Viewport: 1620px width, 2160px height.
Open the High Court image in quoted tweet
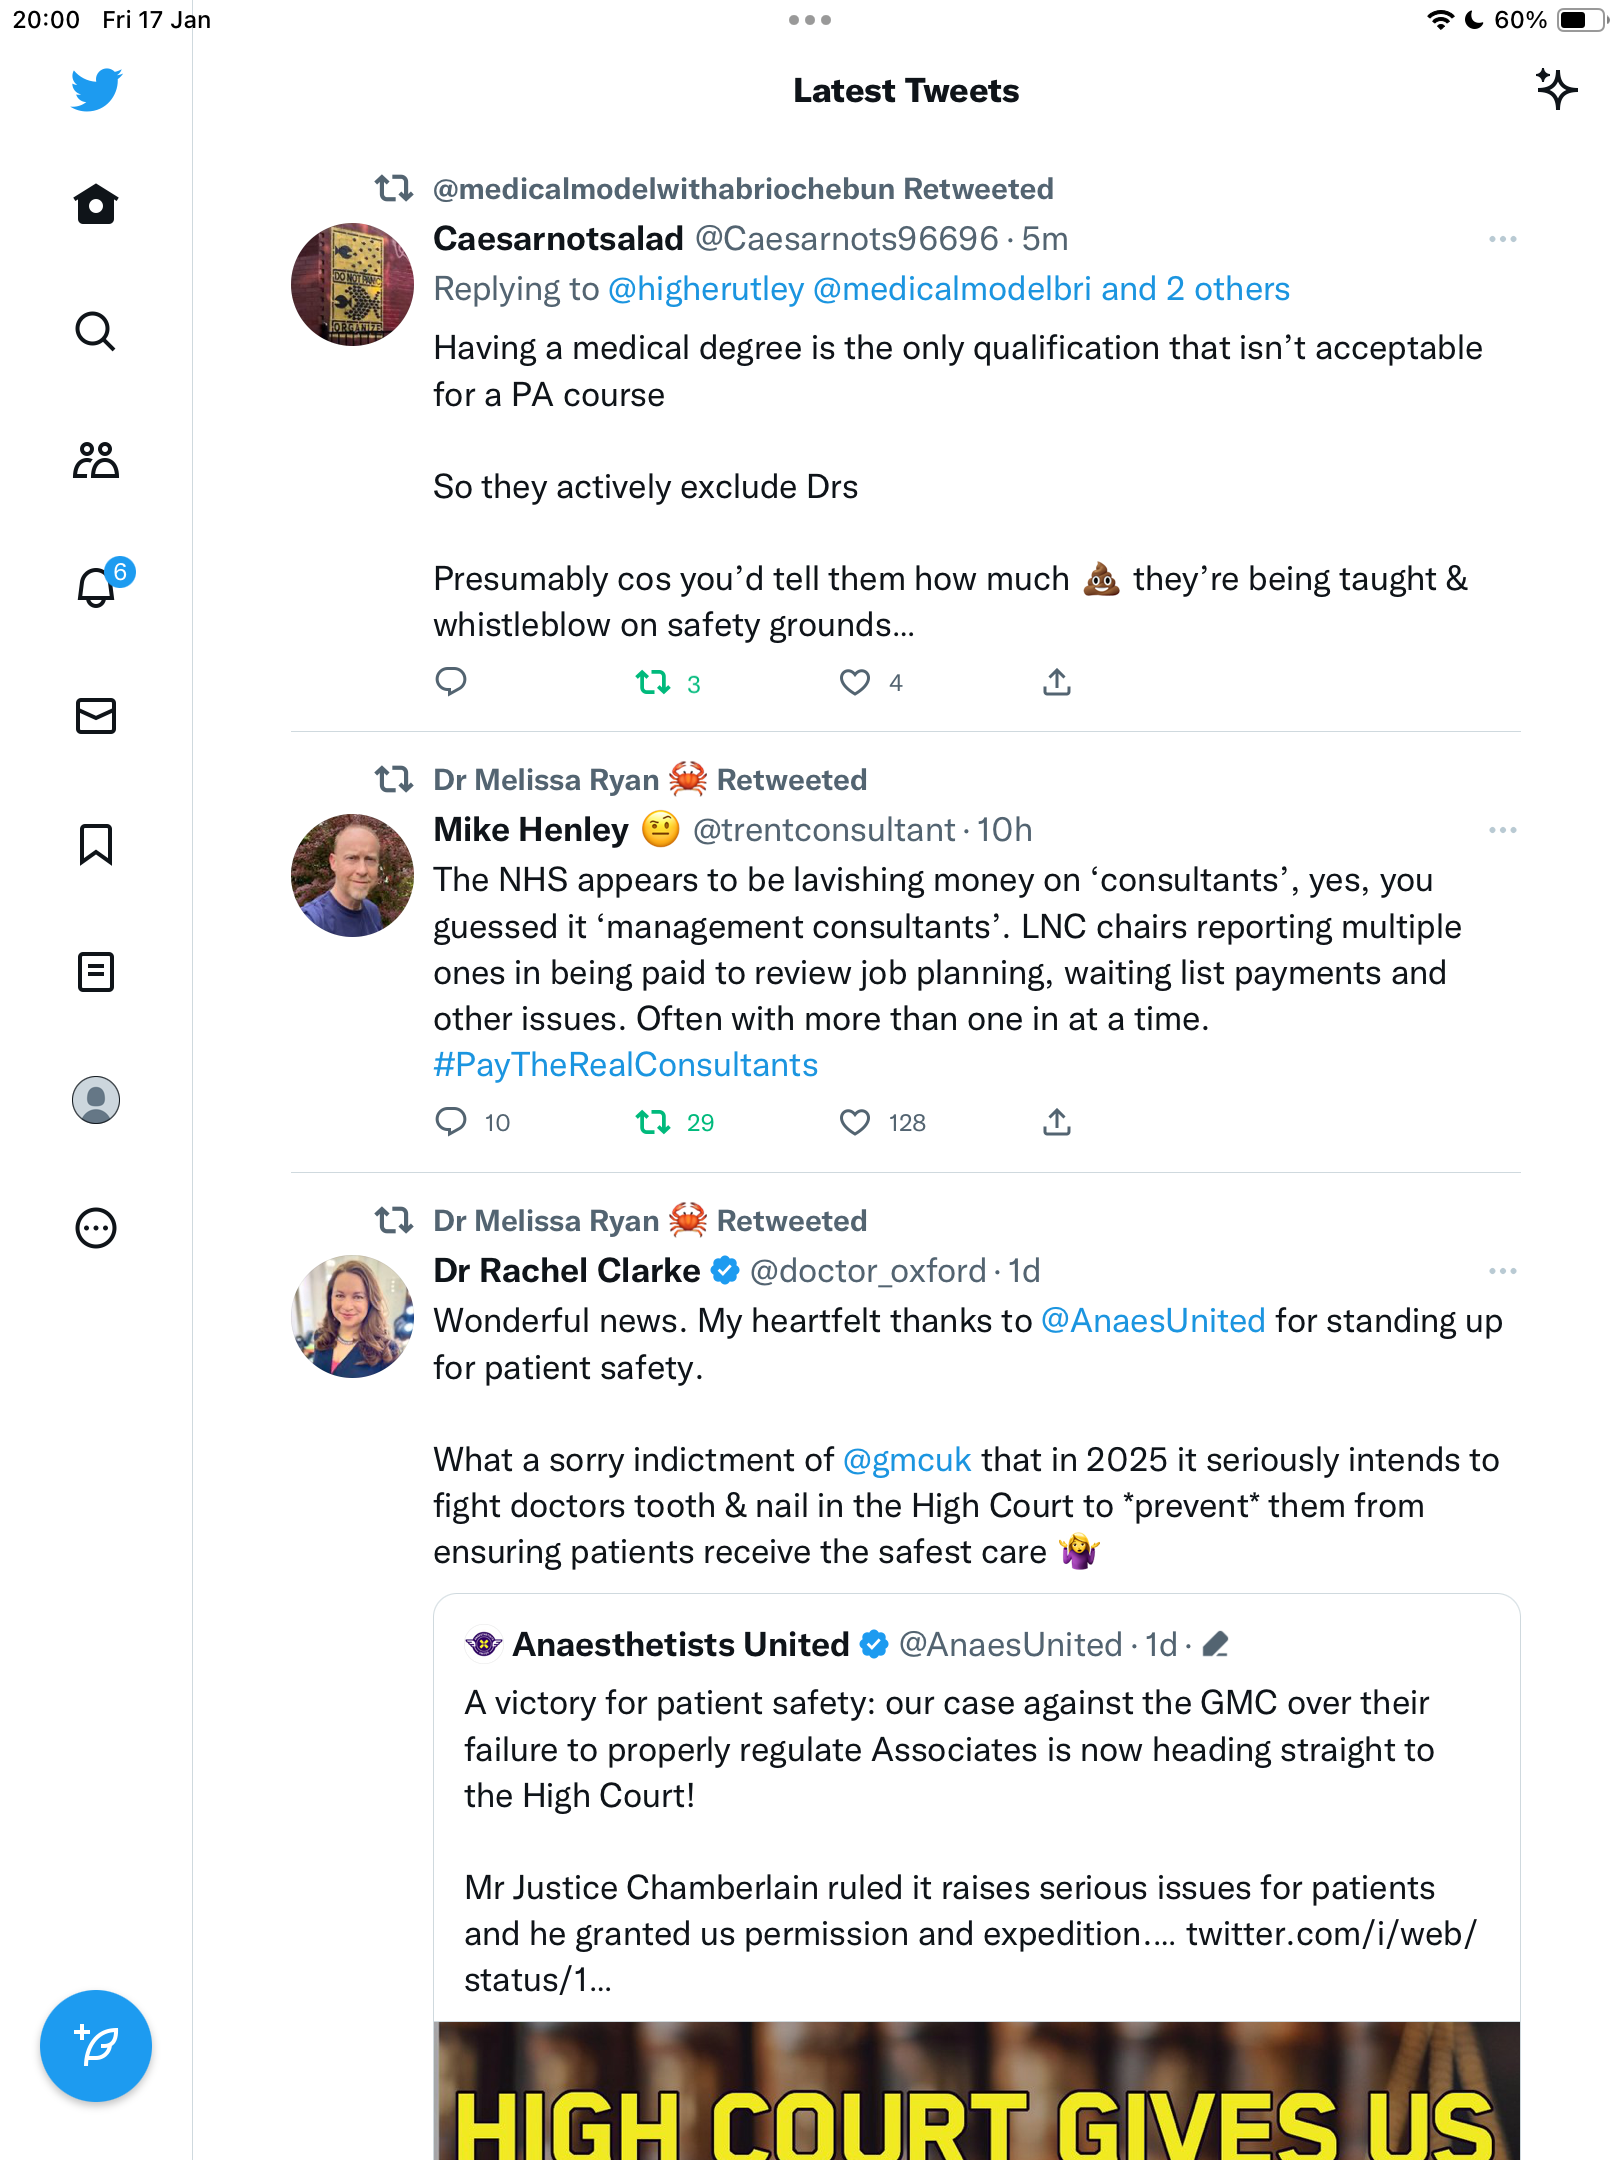pyautogui.click(x=977, y=2091)
